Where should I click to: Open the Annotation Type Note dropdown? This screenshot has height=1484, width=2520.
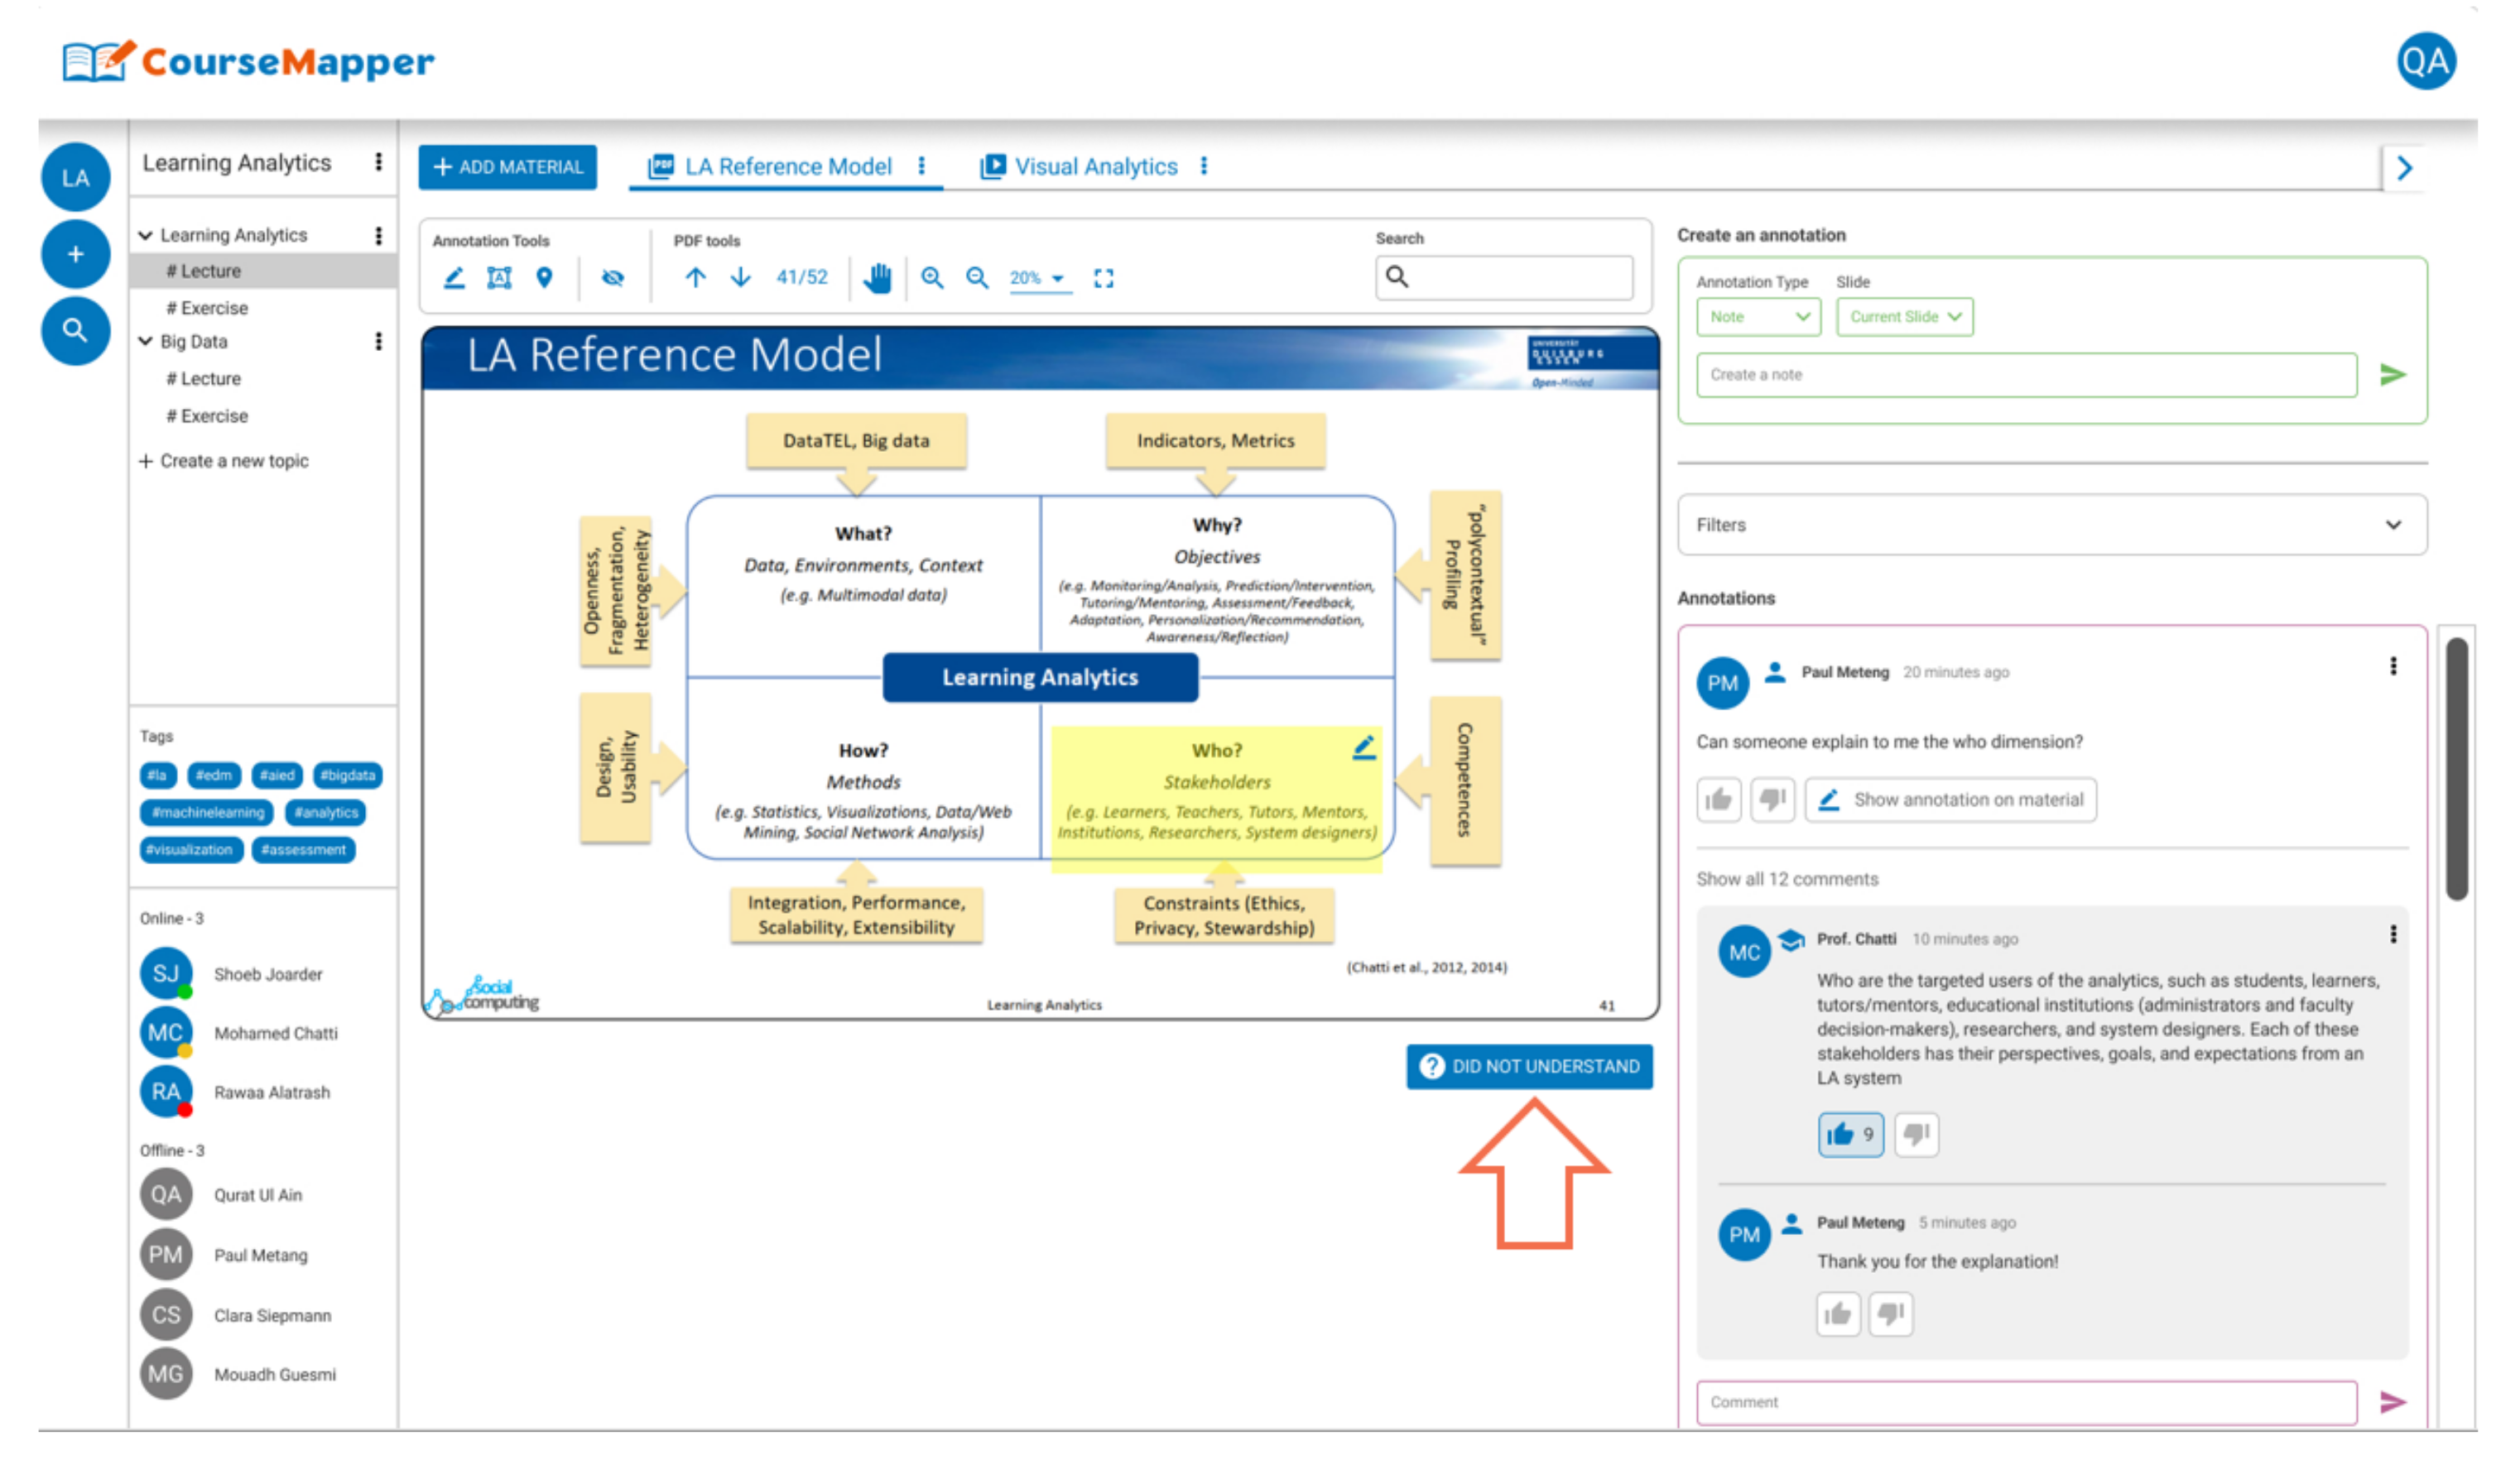(1757, 317)
